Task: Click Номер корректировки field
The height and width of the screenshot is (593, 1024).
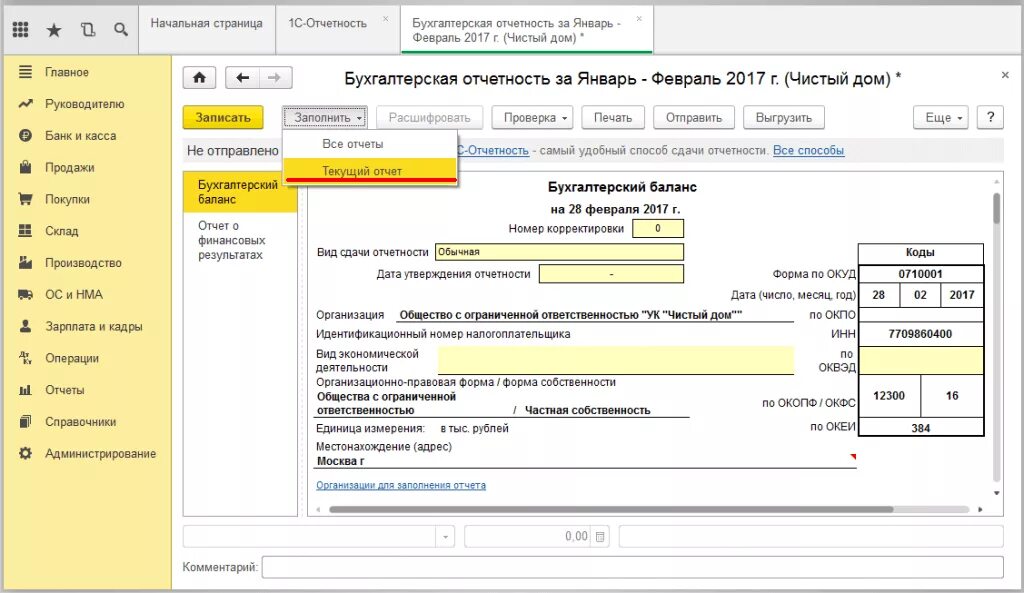Action: pos(658,229)
